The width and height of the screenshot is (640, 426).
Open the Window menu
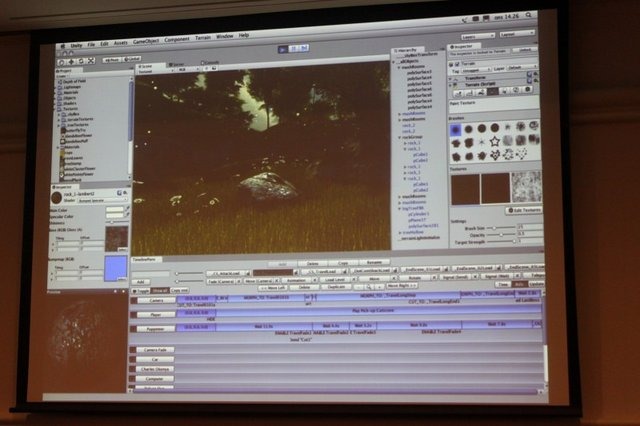coord(224,37)
